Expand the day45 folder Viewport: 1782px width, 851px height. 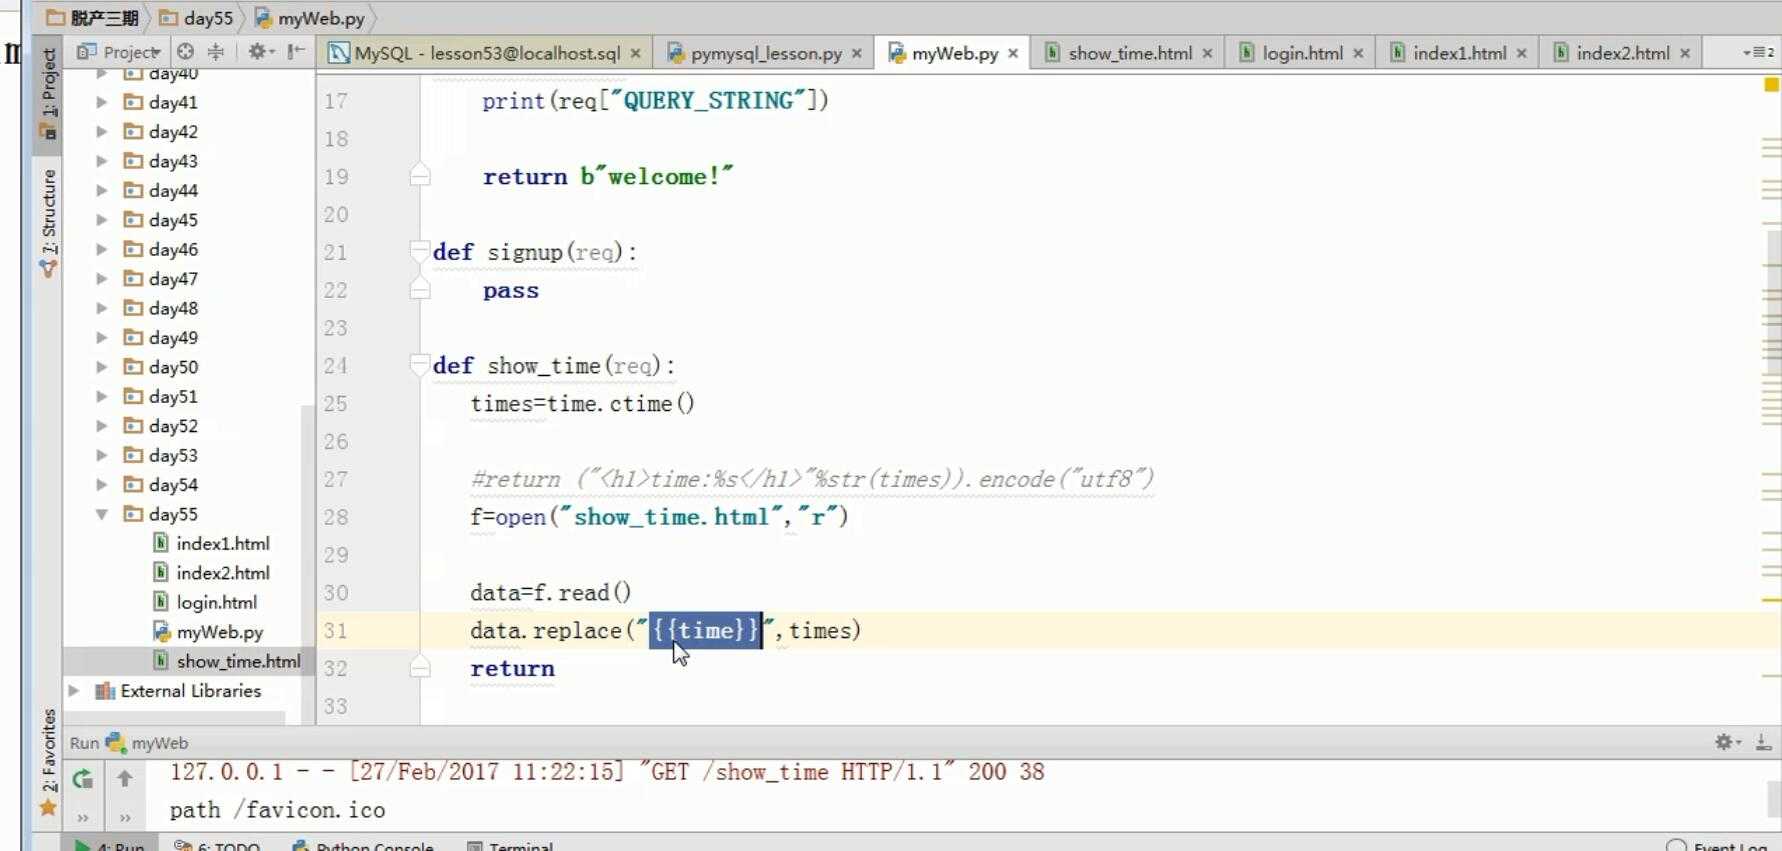101,220
